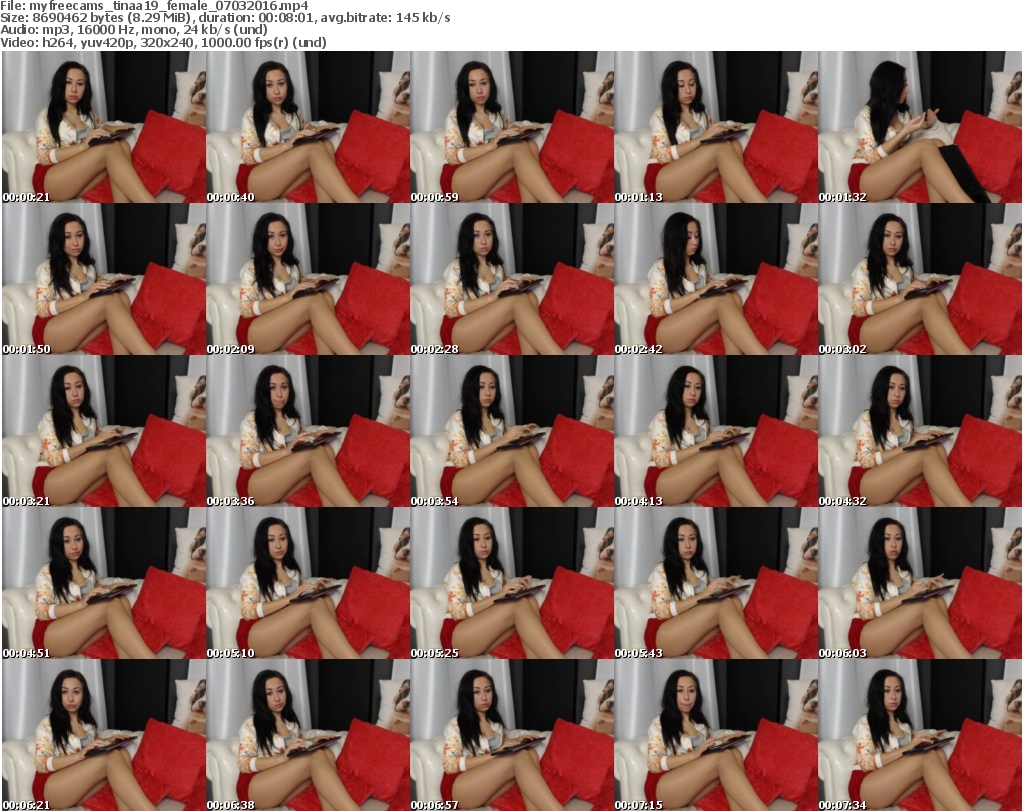
Task: Choose the preview frame at 00:06:57
Action: coord(512,735)
